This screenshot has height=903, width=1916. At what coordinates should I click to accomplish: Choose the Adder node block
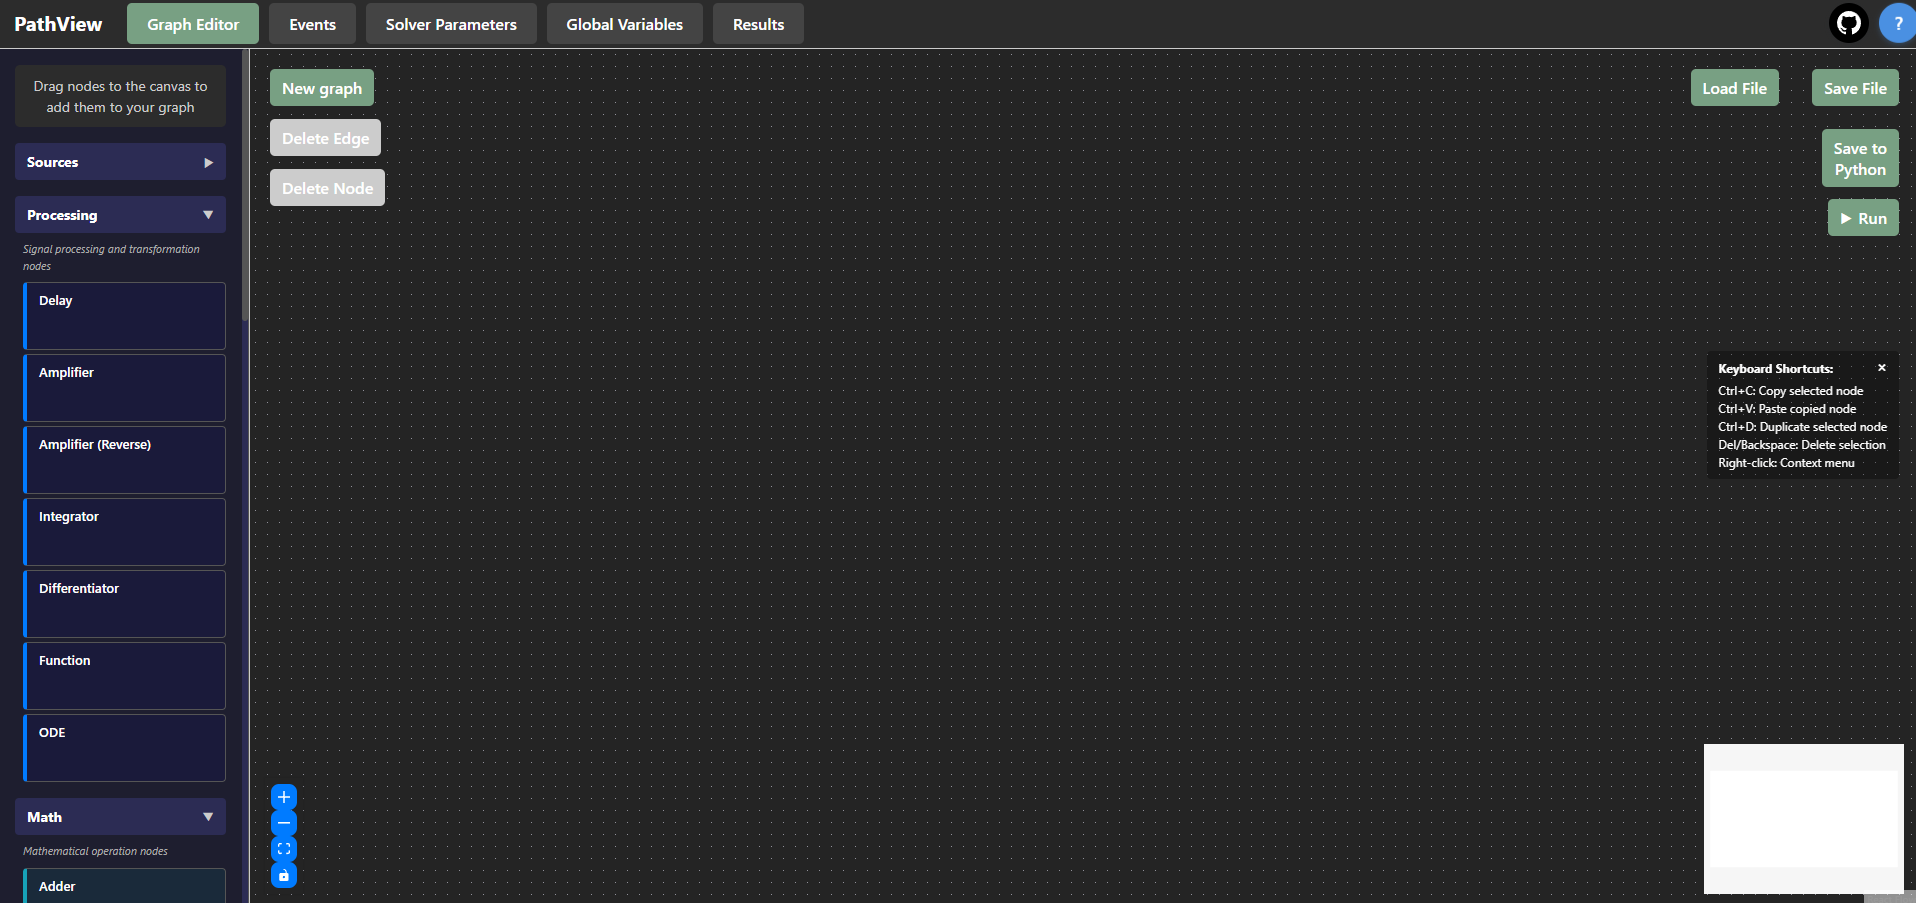(x=125, y=886)
